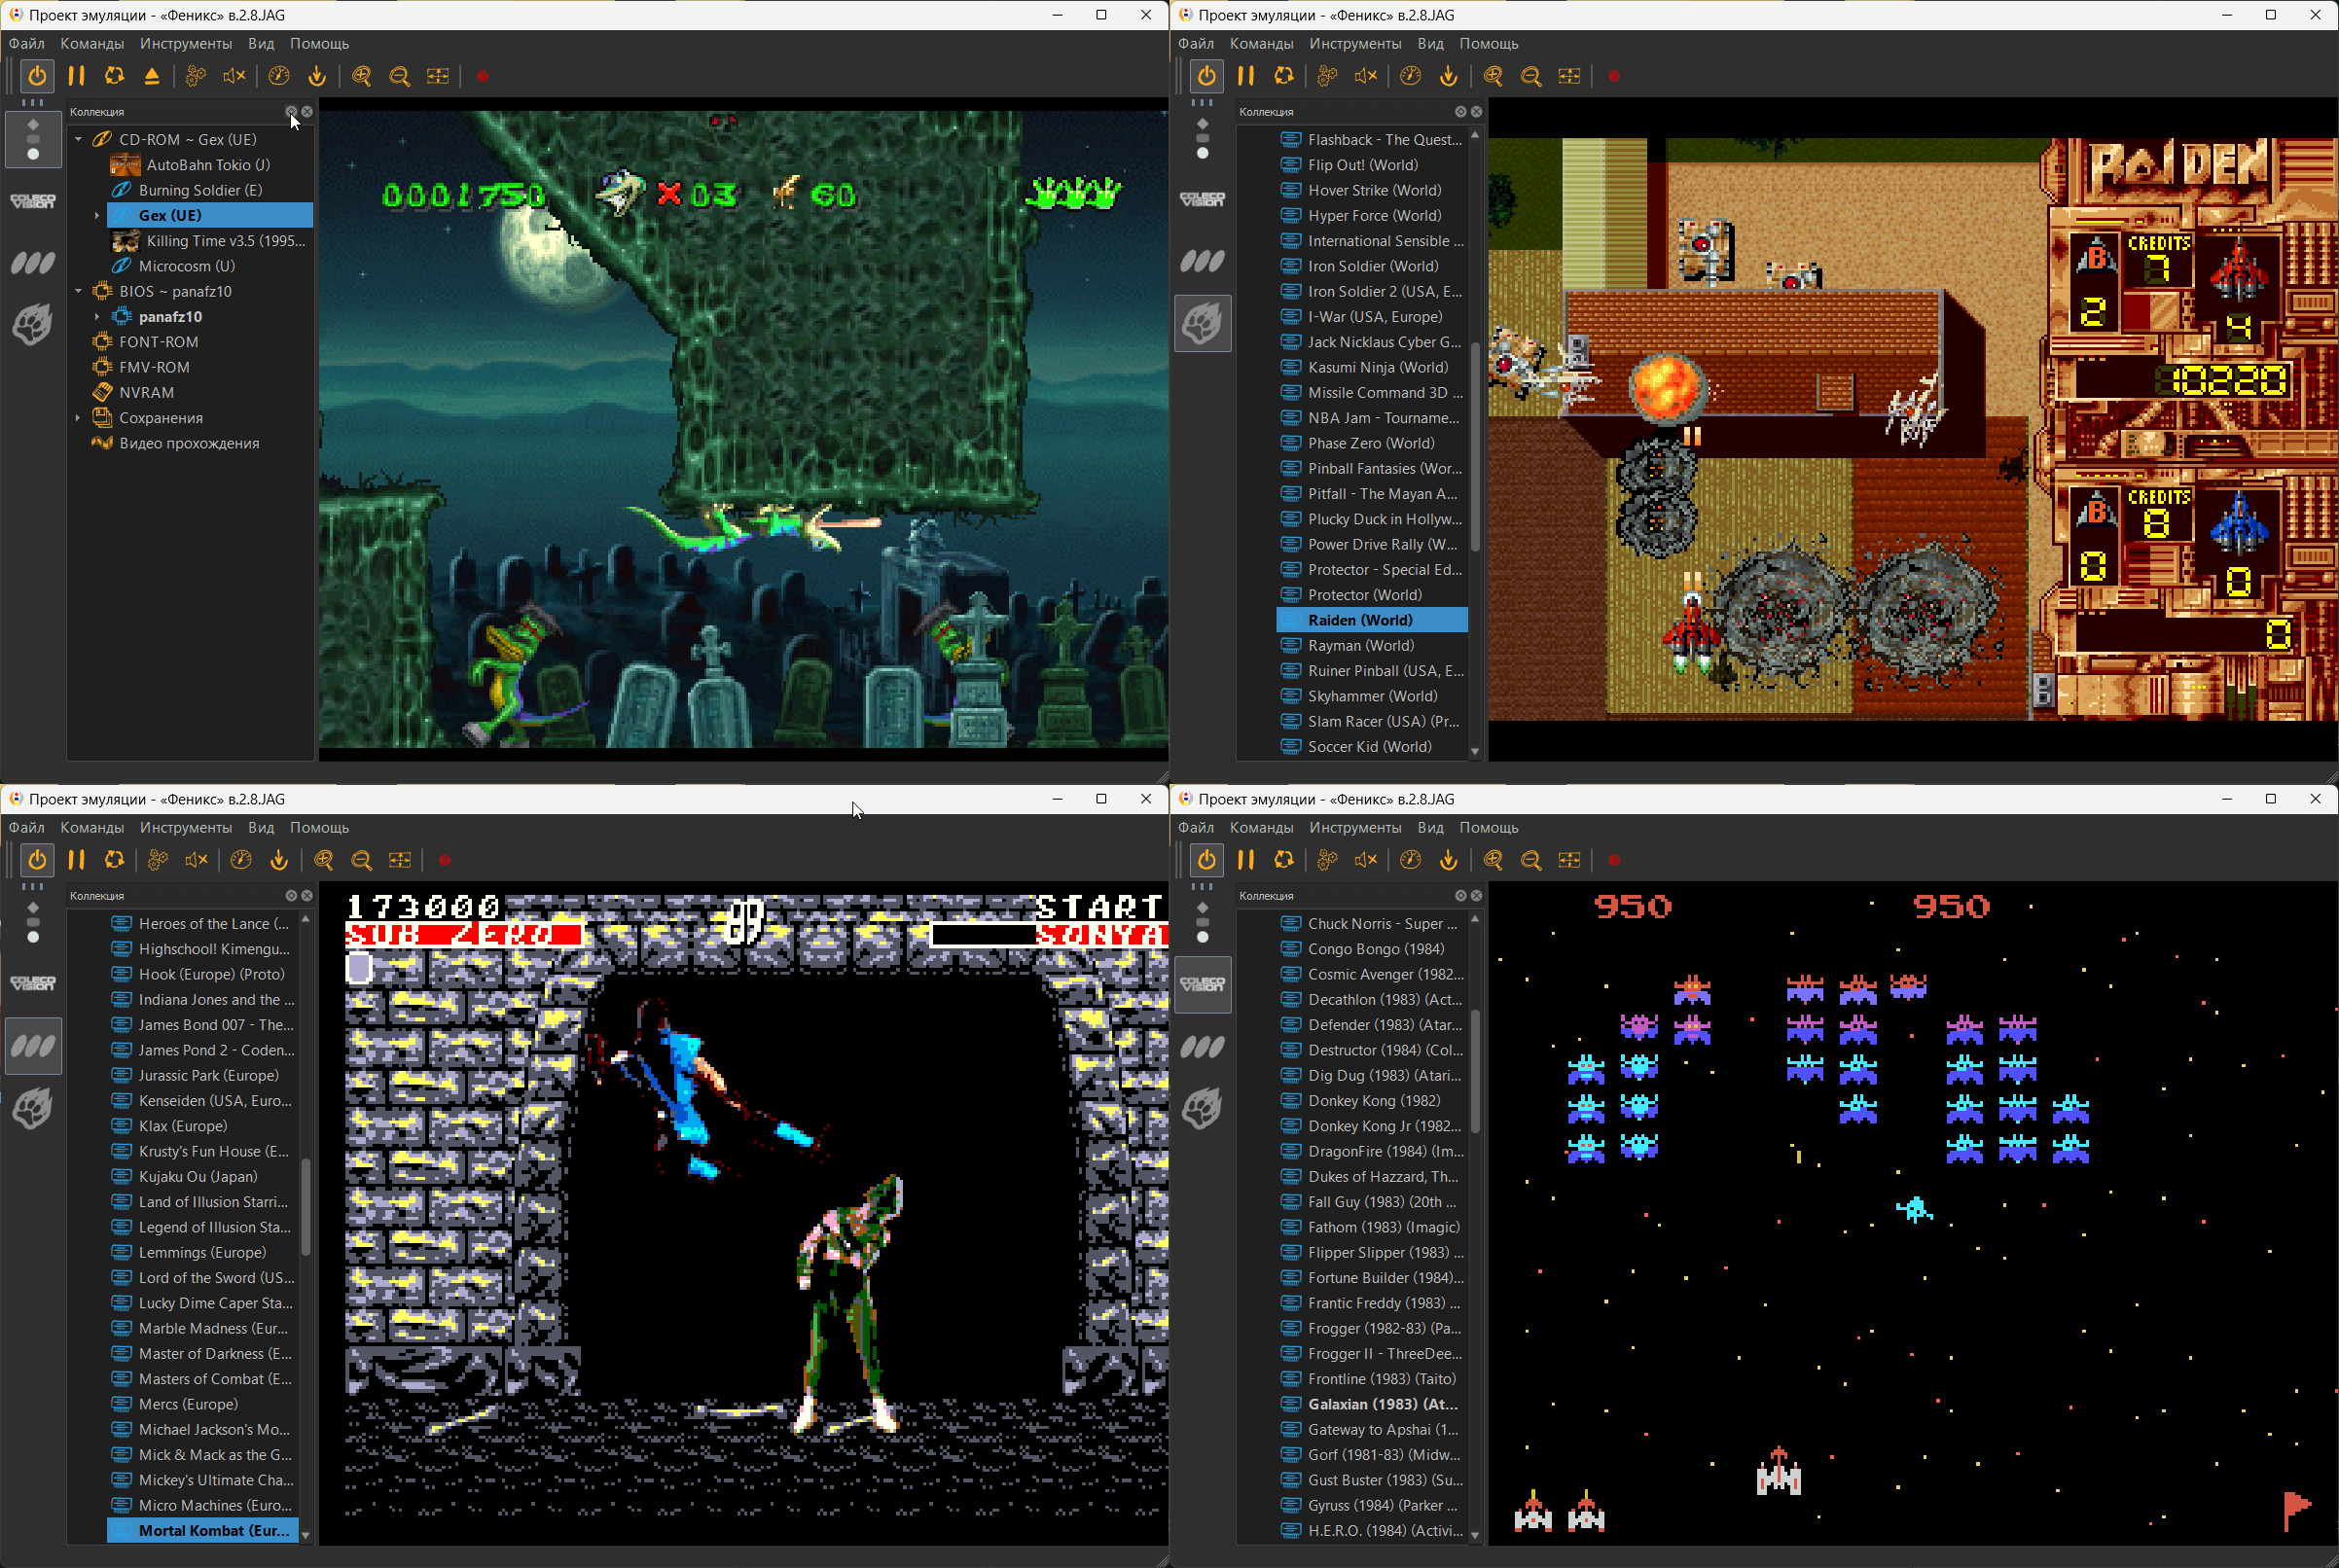Click the speedometer icon in the Gex window toolbar

coord(279,76)
